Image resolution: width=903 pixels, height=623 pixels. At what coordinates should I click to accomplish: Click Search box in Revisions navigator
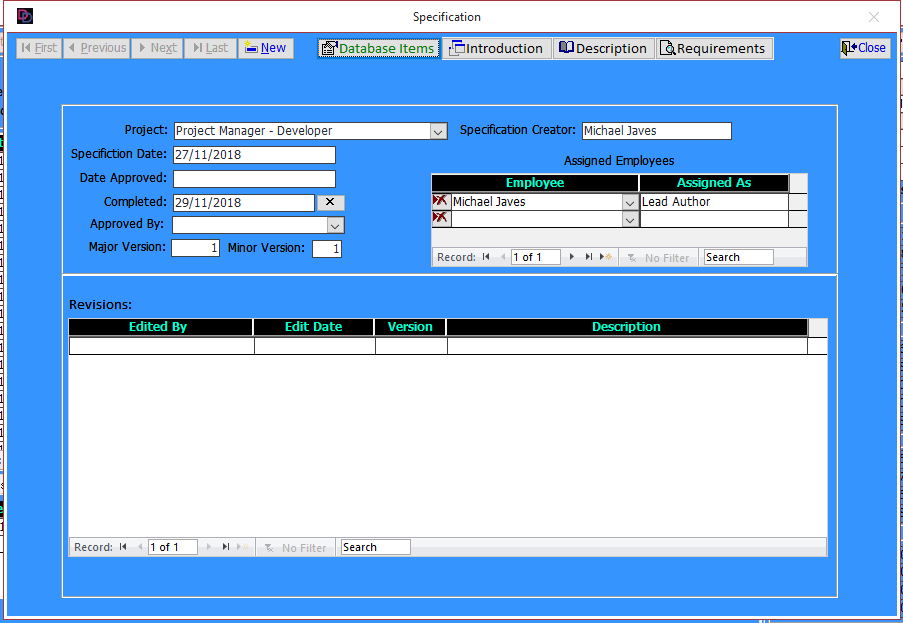(x=375, y=548)
